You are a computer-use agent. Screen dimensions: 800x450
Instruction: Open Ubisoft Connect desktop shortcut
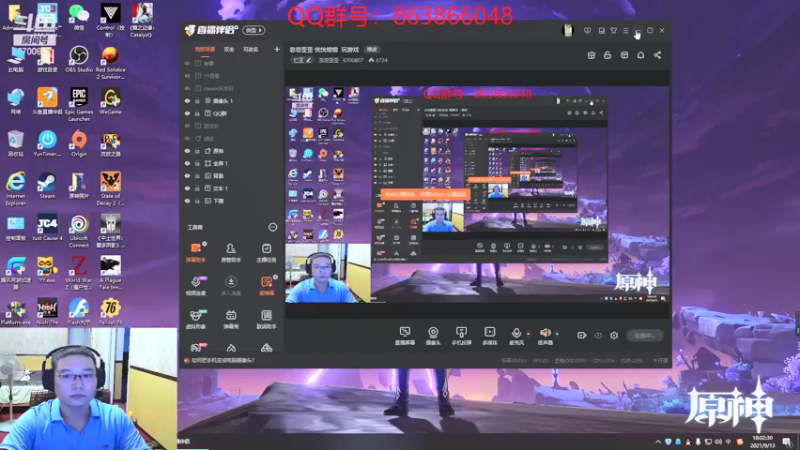coord(79,231)
